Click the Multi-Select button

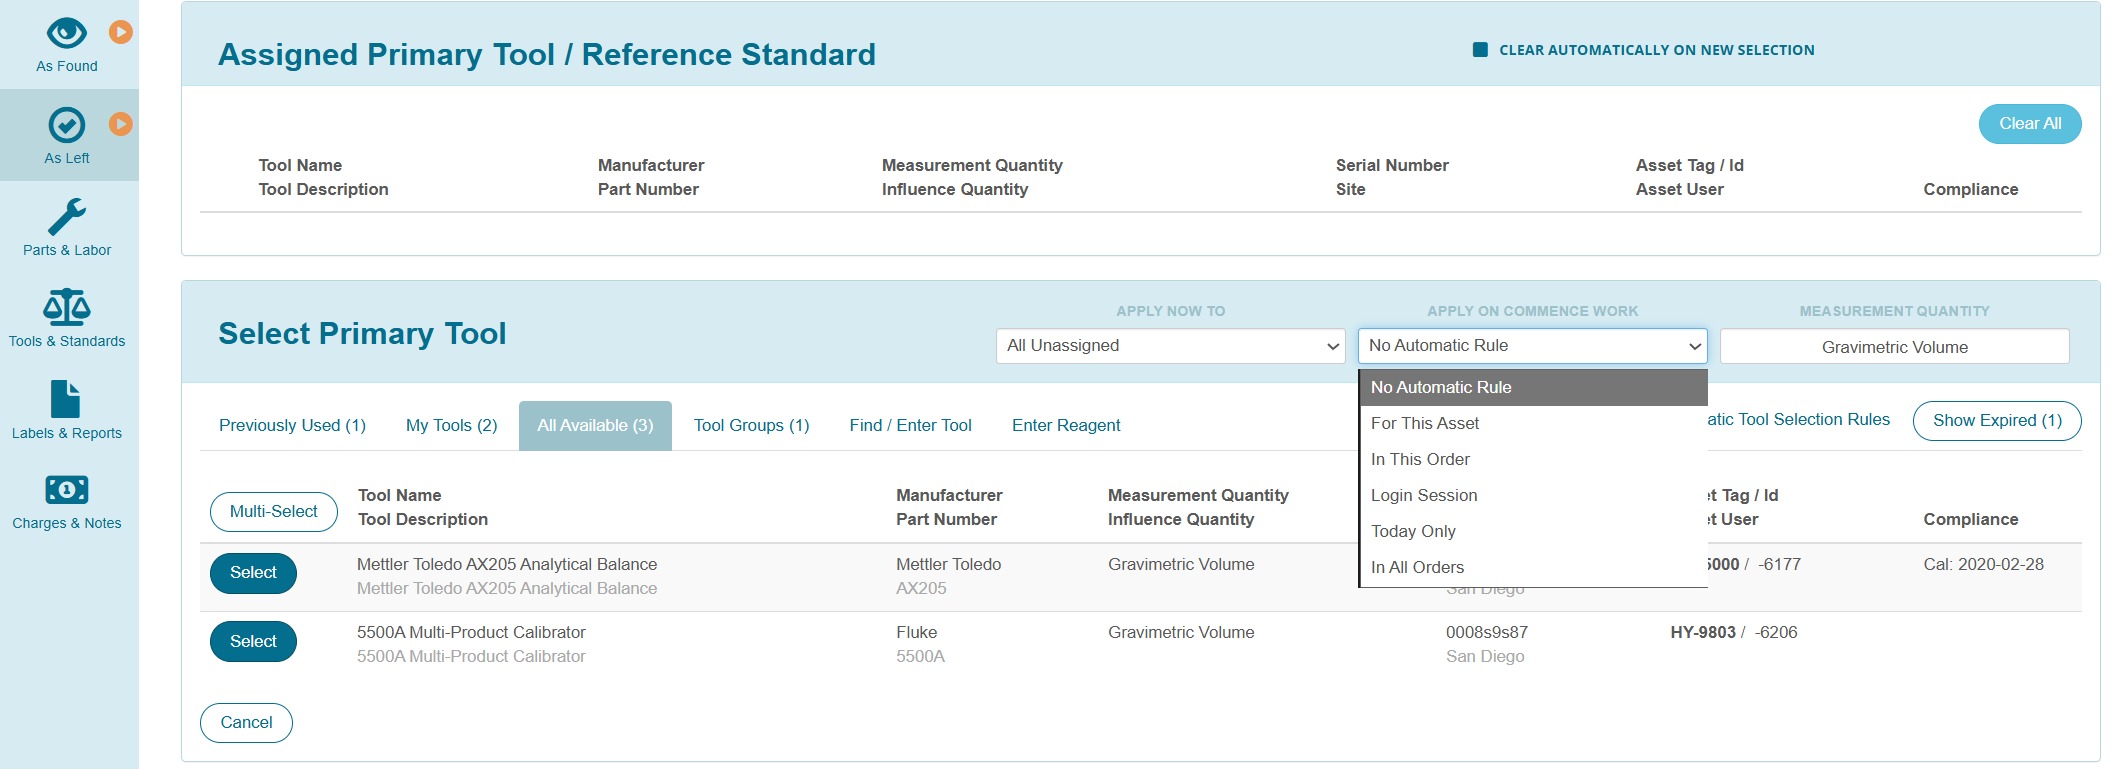(x=273, y=512)
